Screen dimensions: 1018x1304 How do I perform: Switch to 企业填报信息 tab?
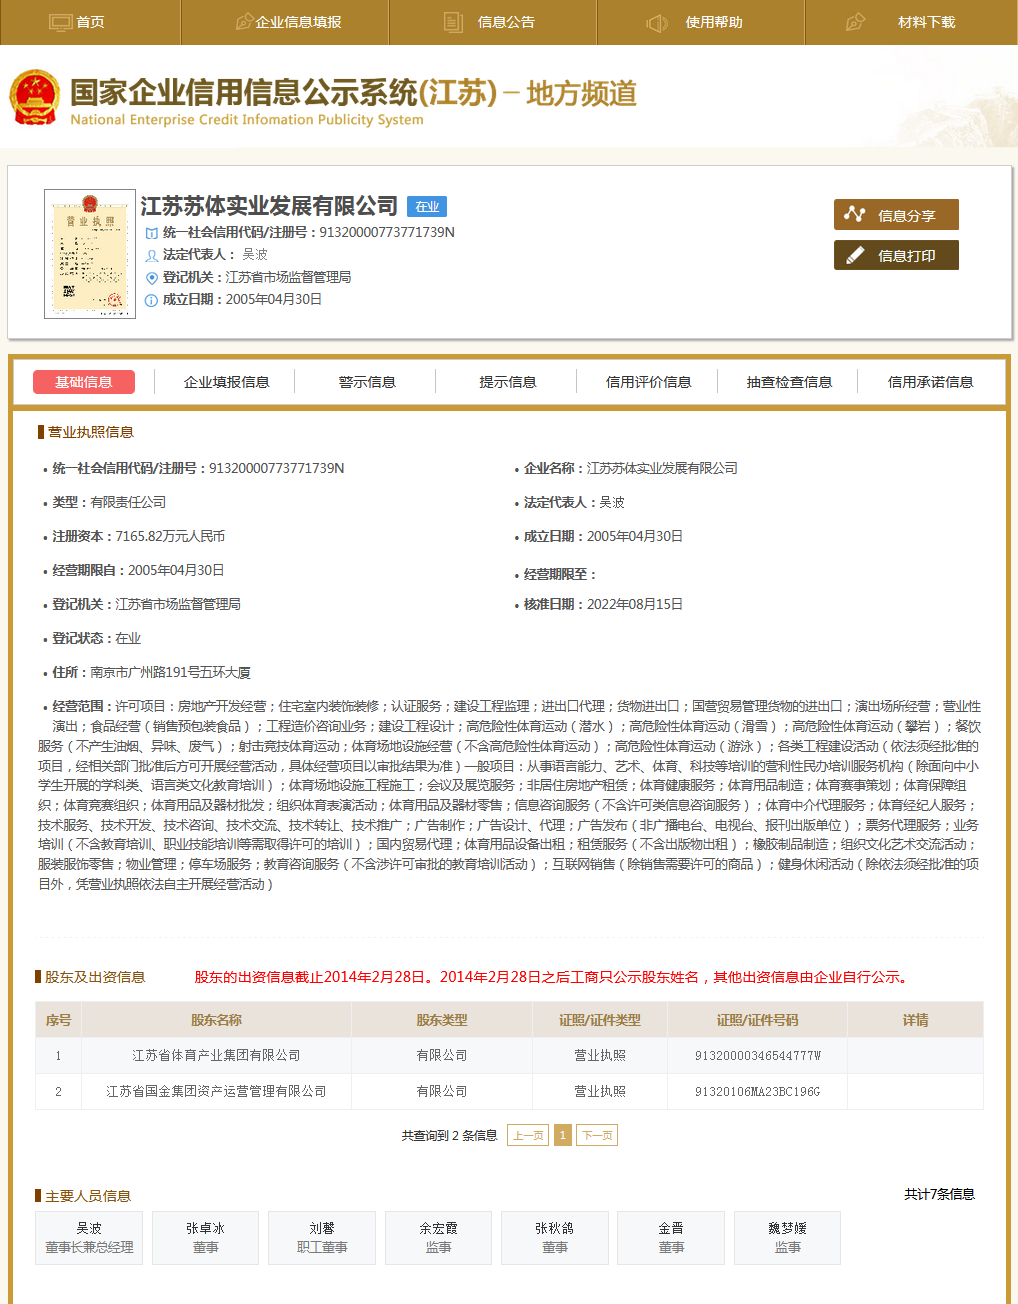point(227,382)
